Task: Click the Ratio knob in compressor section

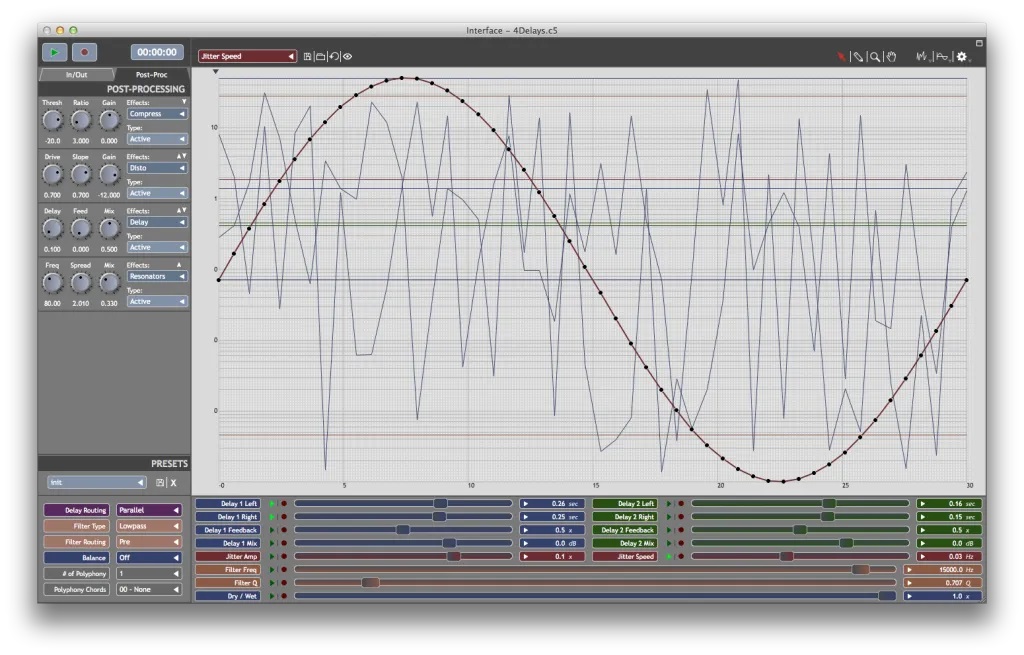Action: point(80,121)
